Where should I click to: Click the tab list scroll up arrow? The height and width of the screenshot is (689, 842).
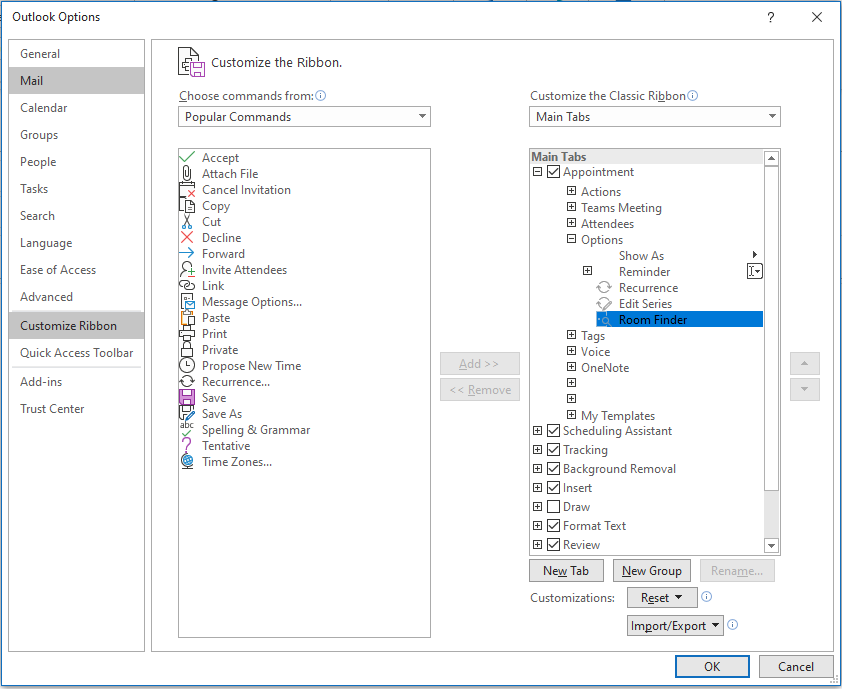[771, 158]
